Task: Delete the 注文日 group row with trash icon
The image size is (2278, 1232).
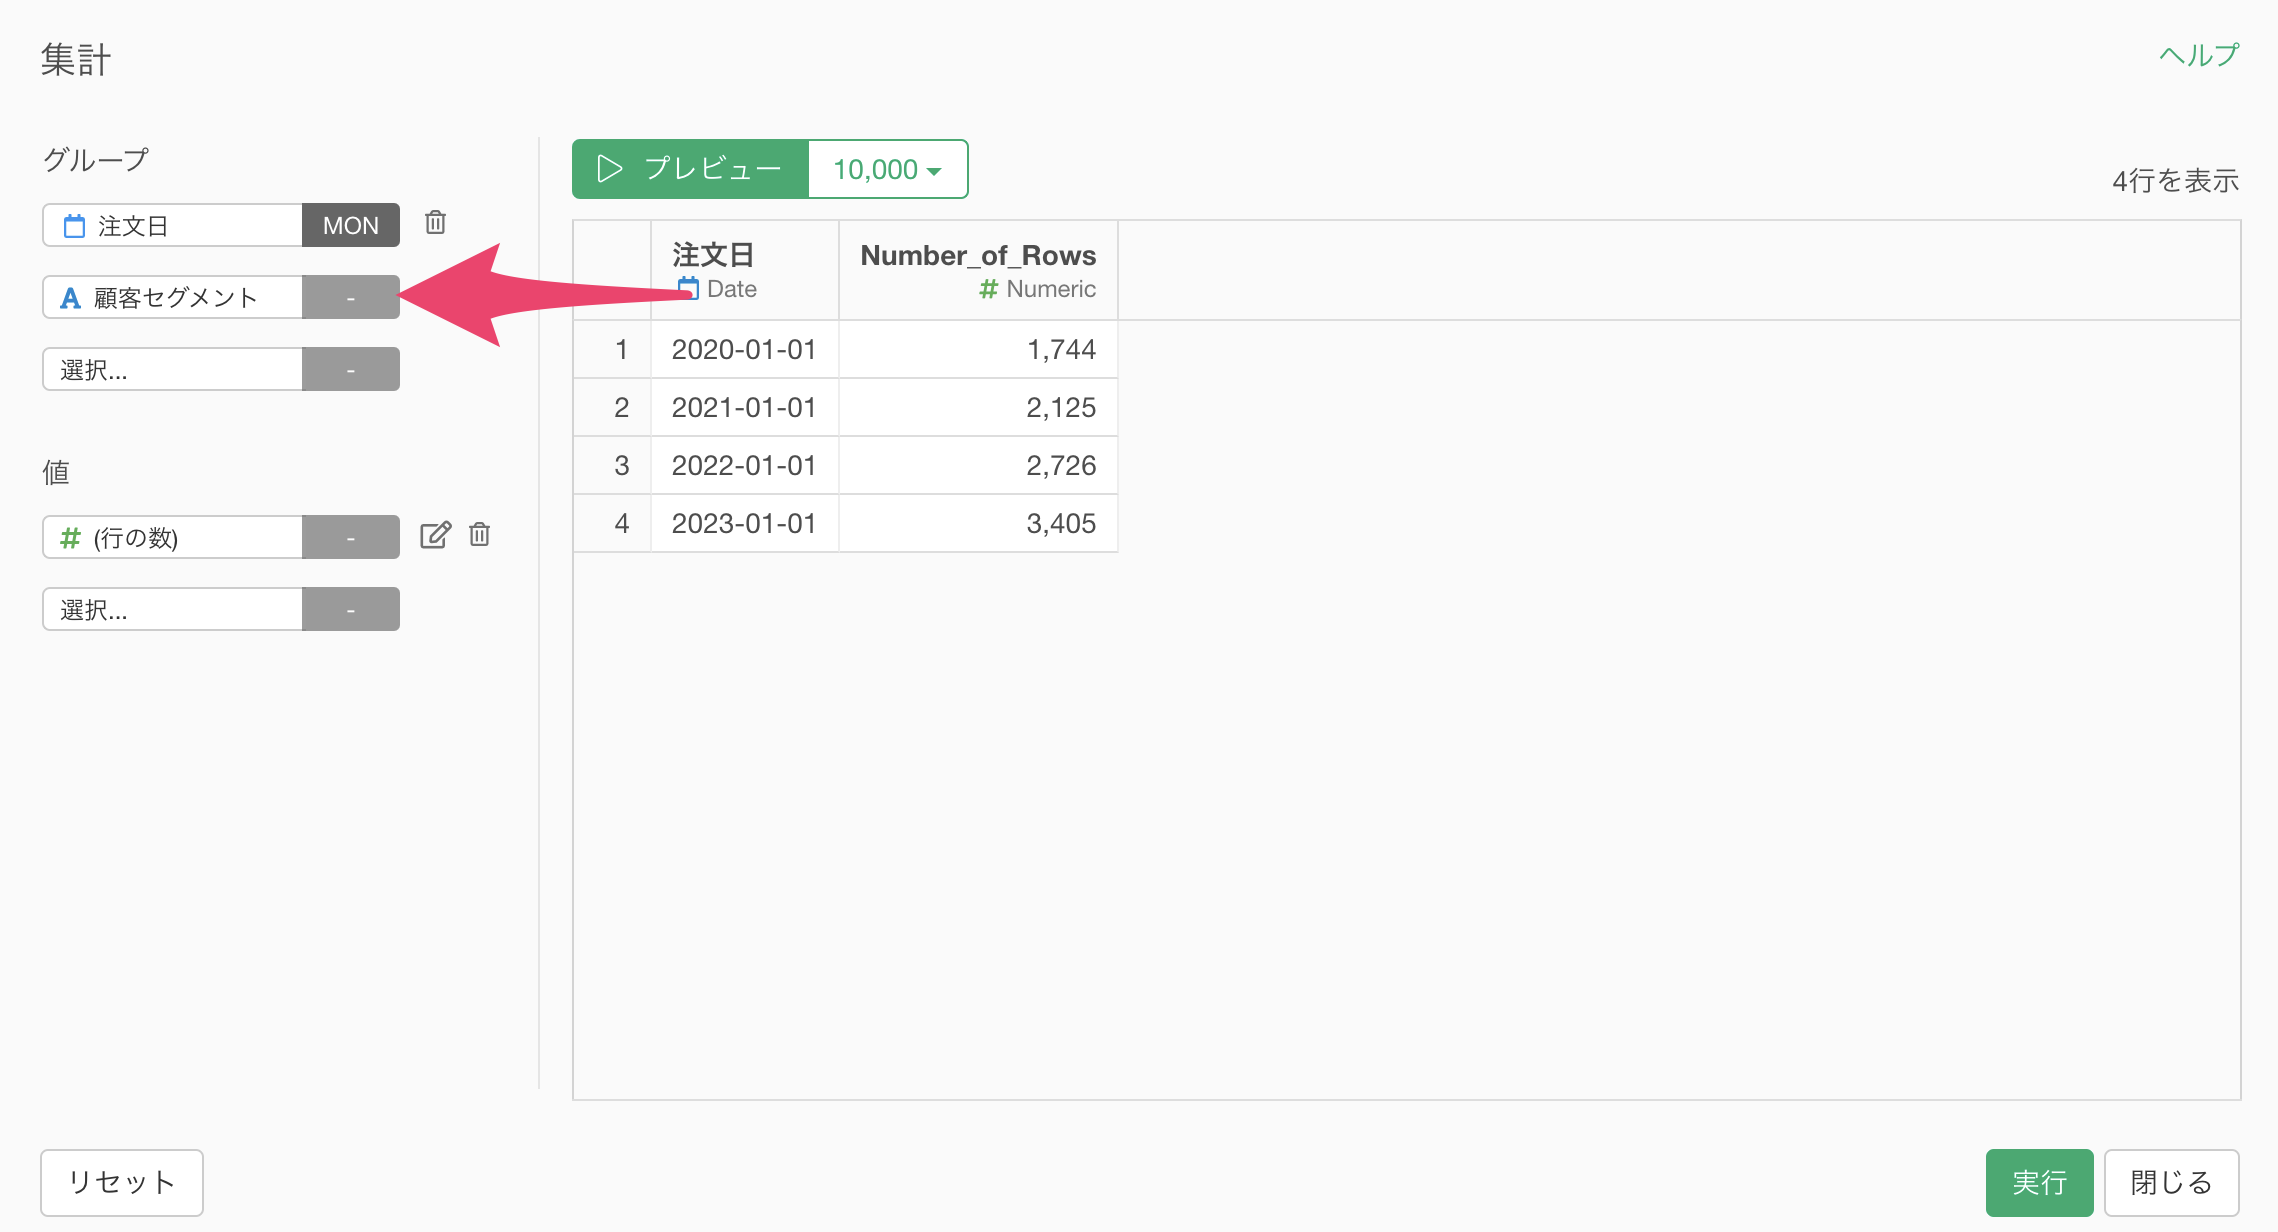Action: pos(435,222)
